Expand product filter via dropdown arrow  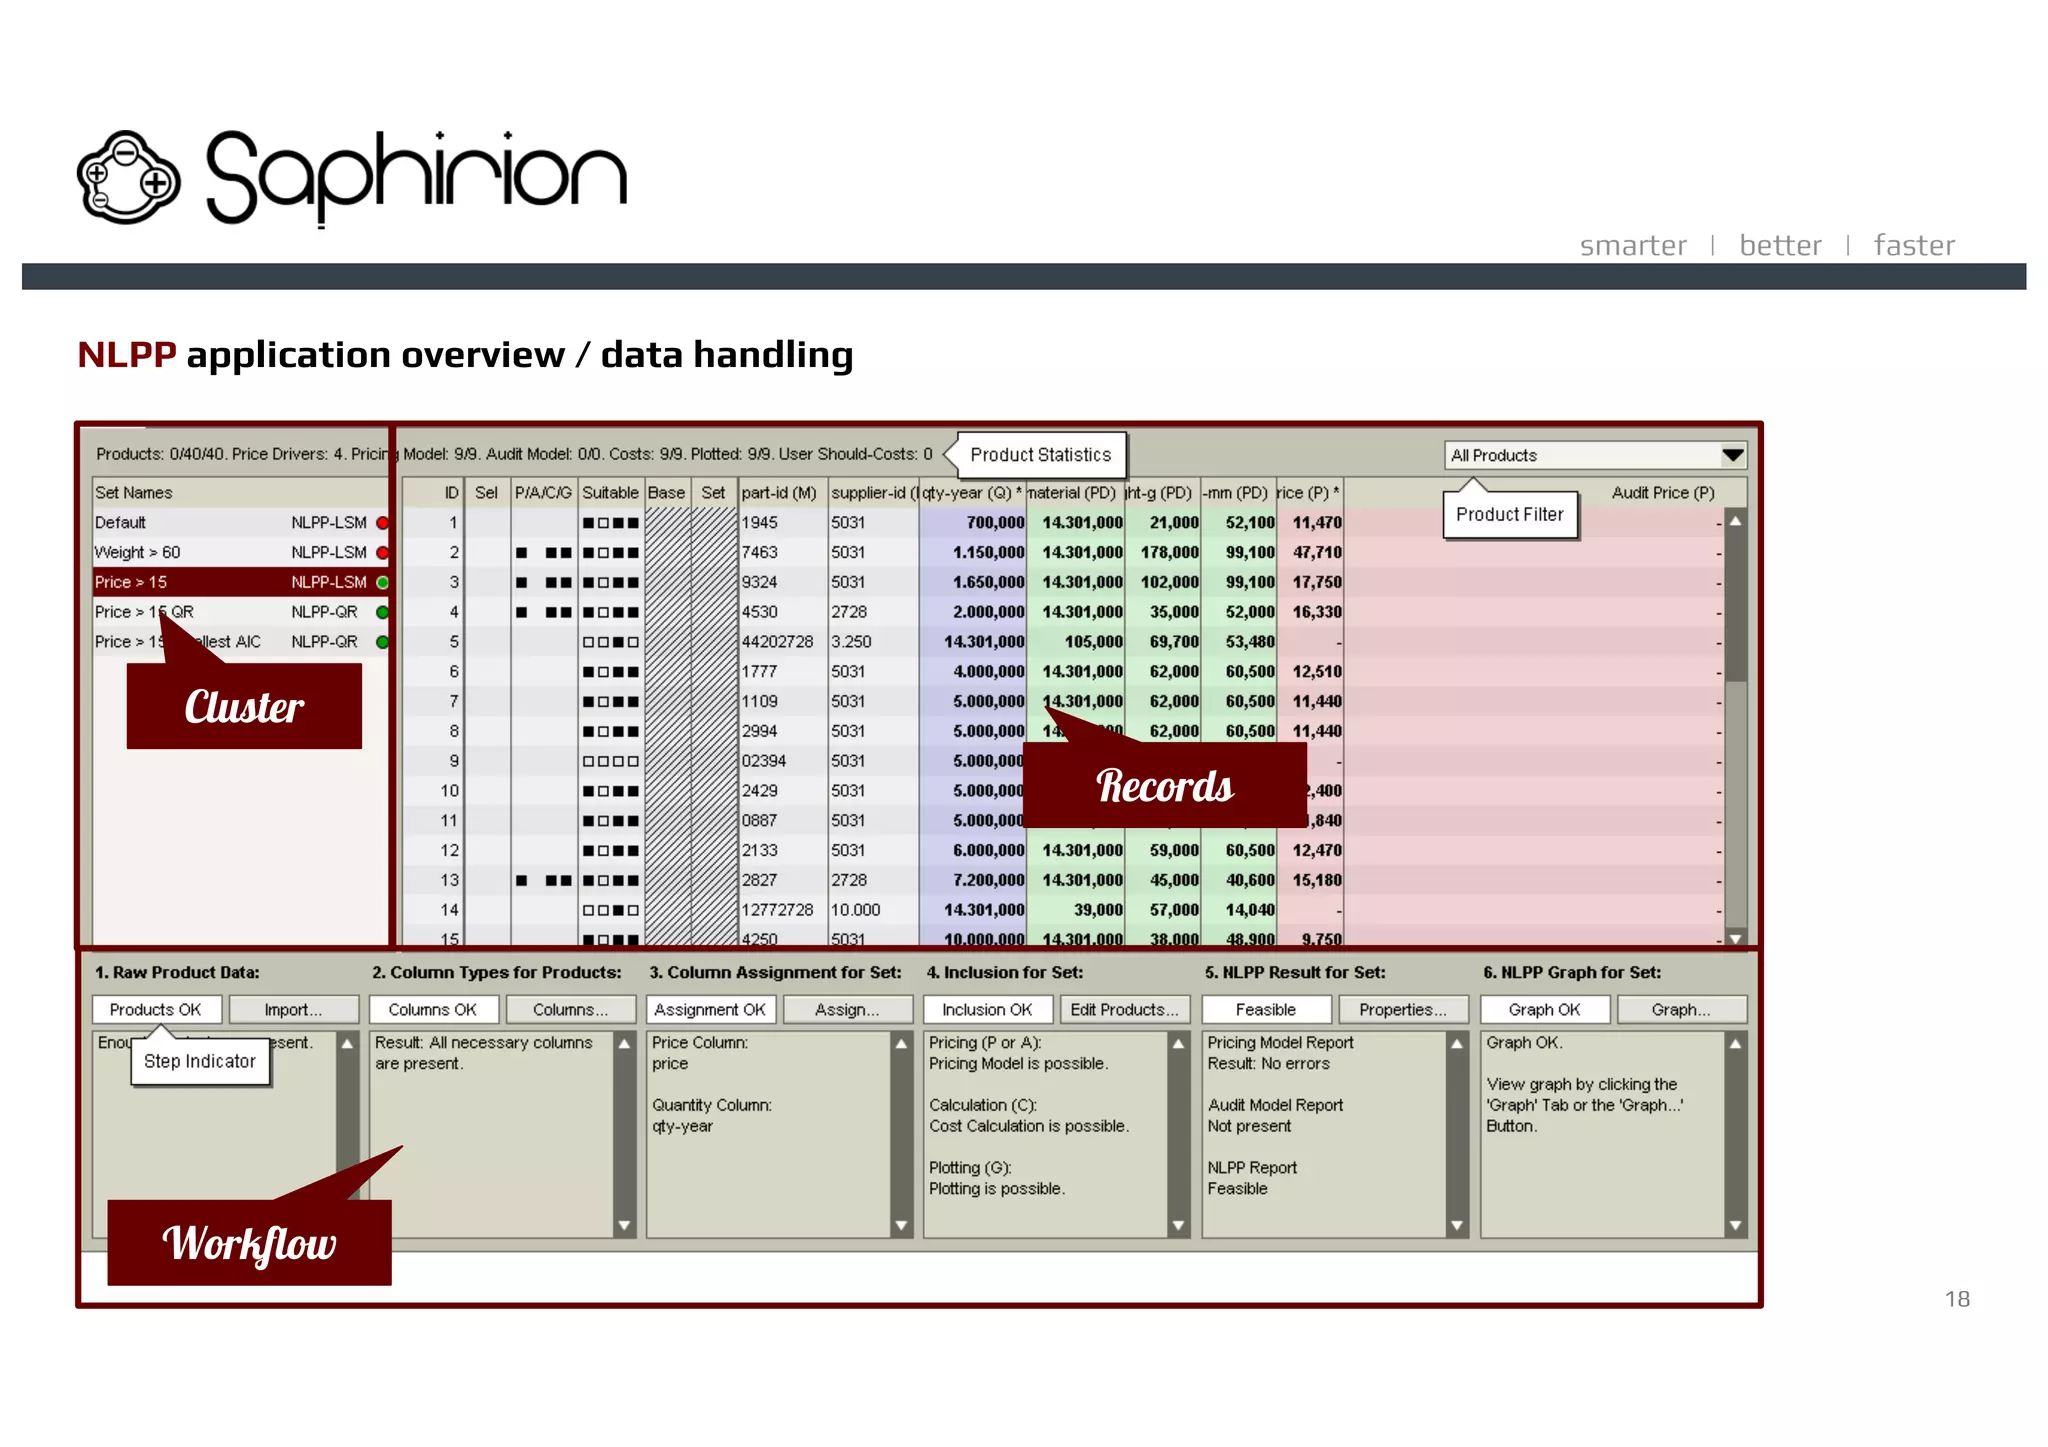(x=1733, y=456)
